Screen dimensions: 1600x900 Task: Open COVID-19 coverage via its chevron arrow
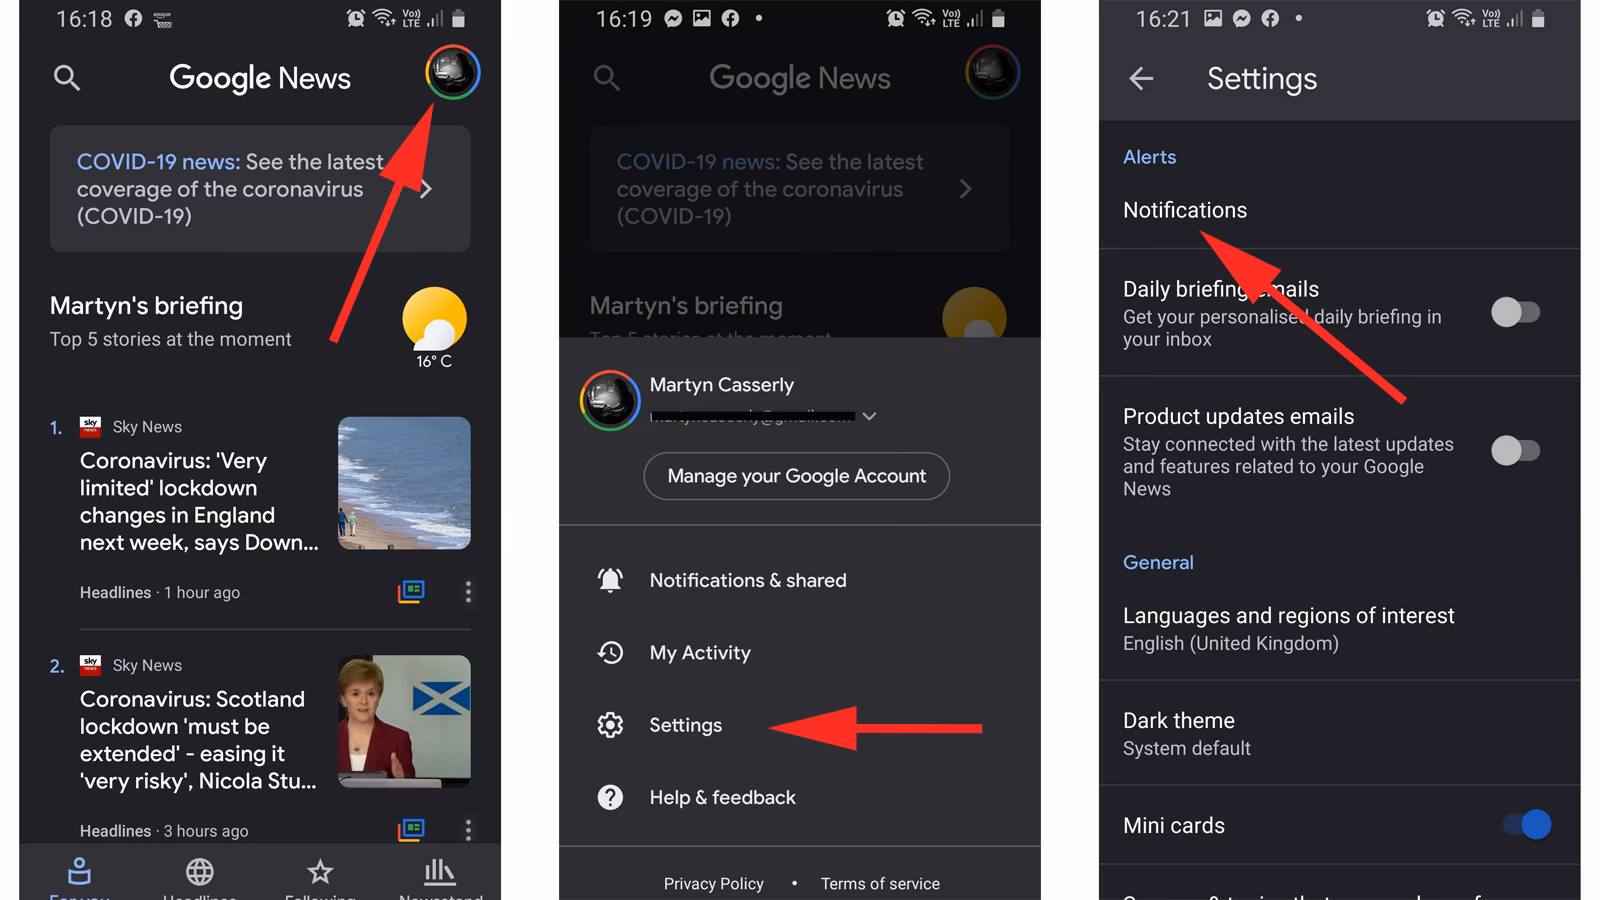pyautogui.click(x=427, y=189)
